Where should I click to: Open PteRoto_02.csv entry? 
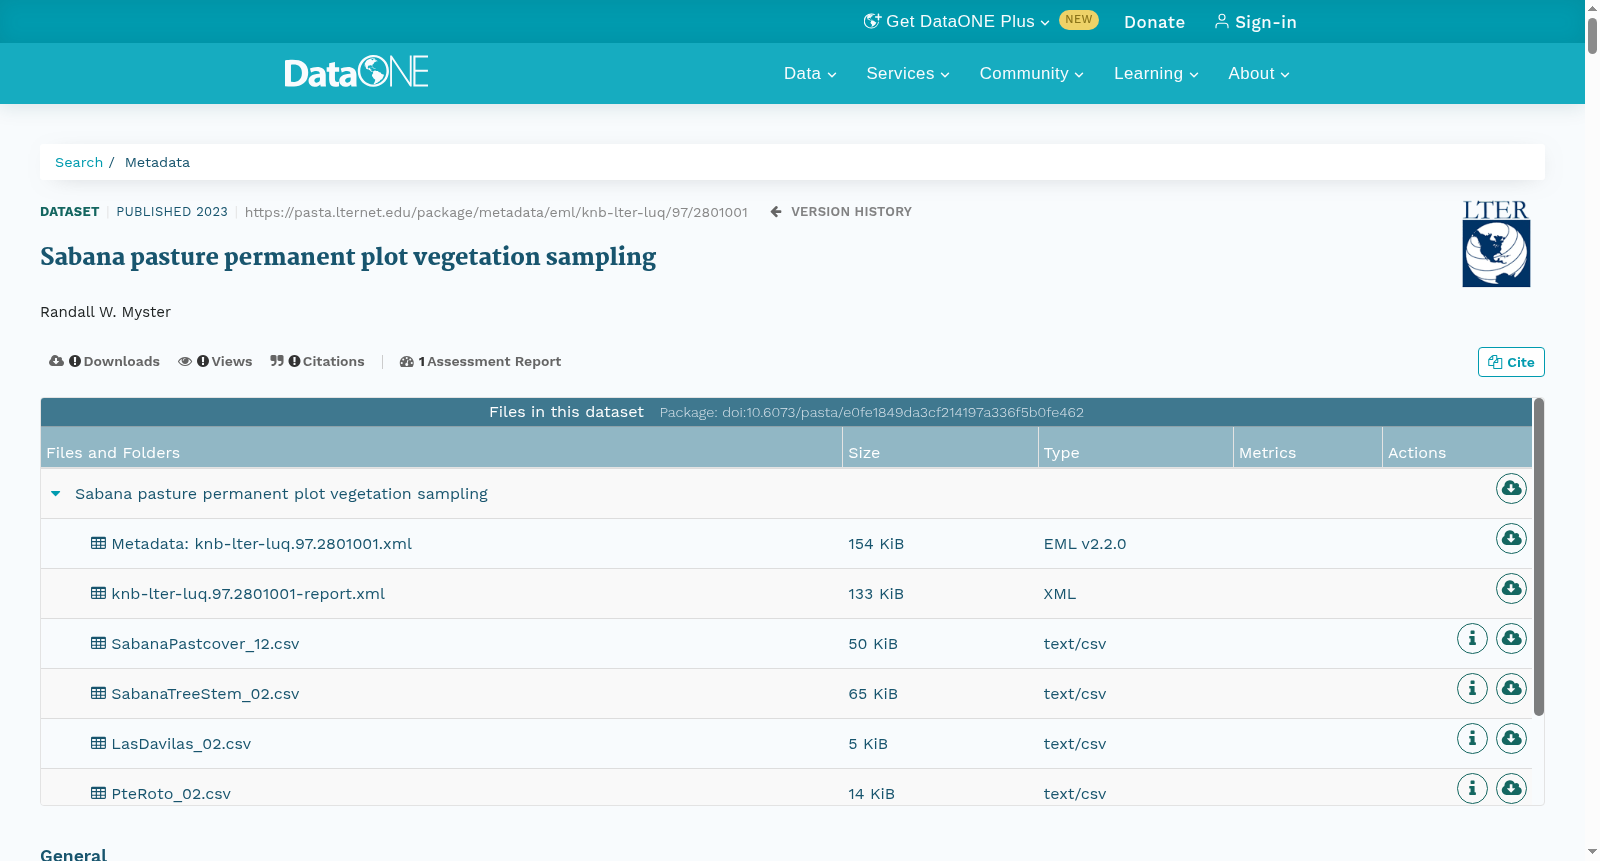coord(171,794)
